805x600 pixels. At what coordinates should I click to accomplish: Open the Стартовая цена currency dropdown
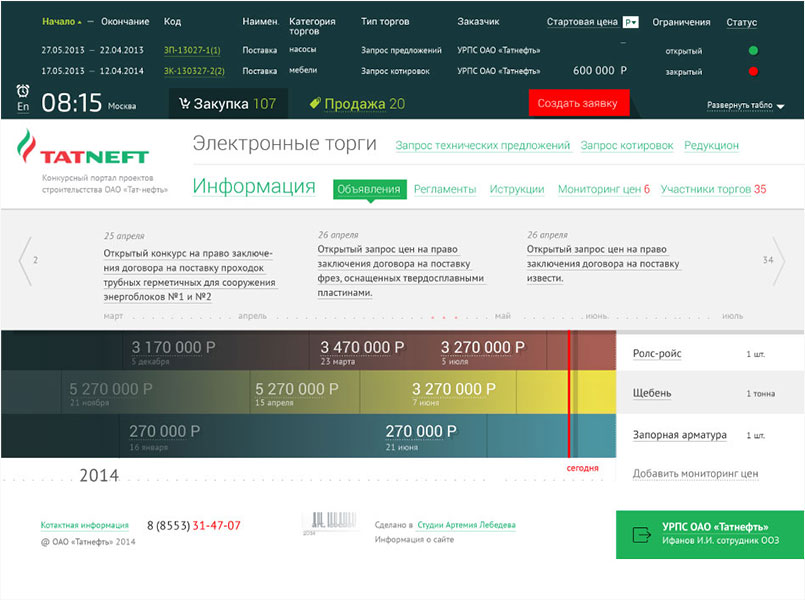[x=630, y=22]
